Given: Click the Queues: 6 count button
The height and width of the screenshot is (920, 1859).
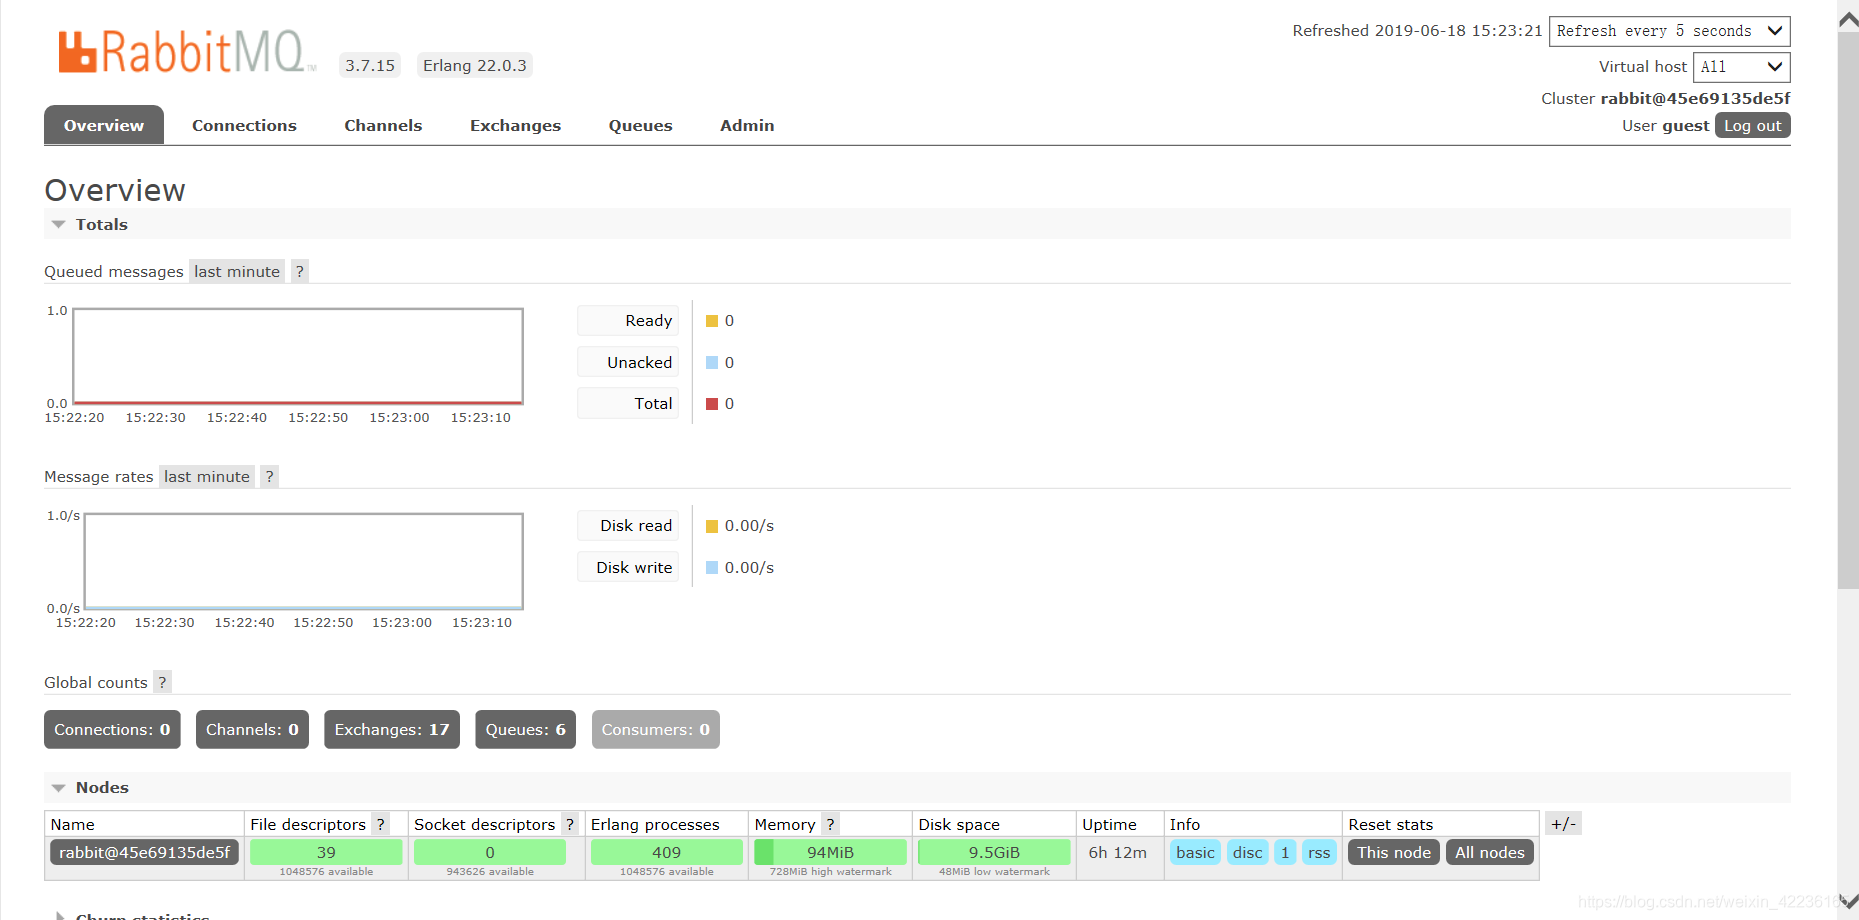Looking at the screenshot, I should pyautogui.click(x=525, y=729).
